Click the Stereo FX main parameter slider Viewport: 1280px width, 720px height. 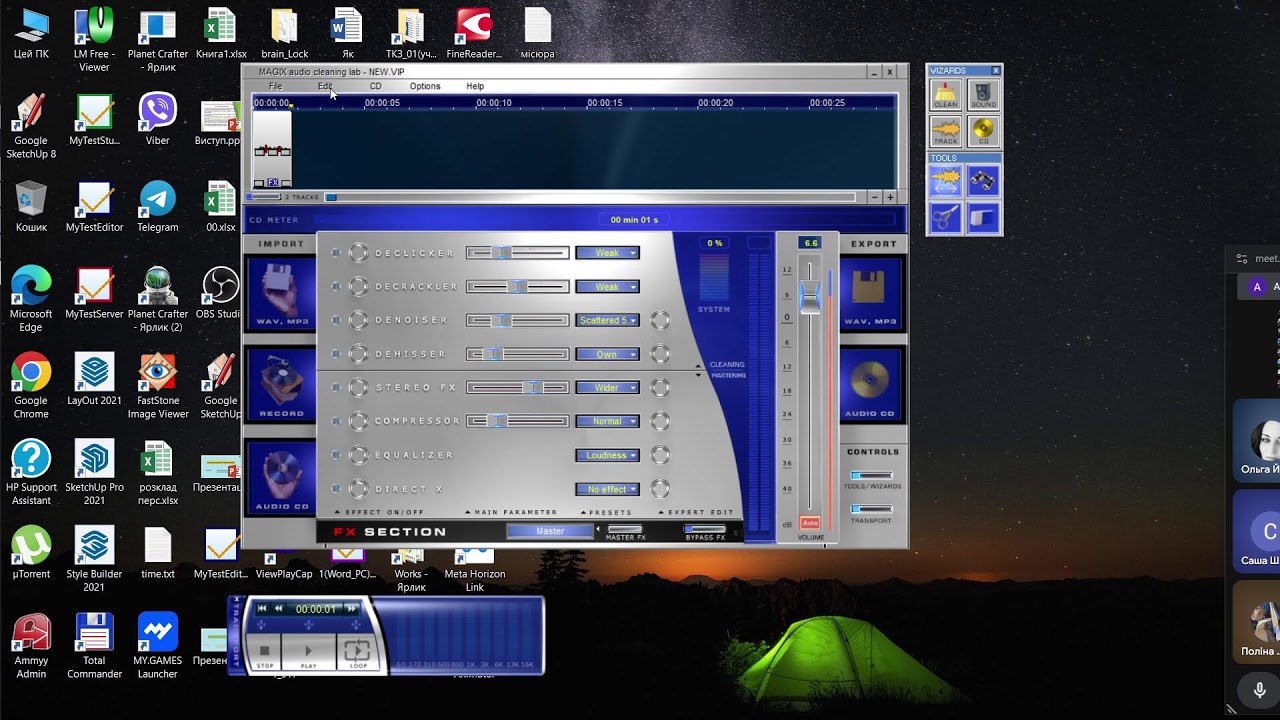517,388
